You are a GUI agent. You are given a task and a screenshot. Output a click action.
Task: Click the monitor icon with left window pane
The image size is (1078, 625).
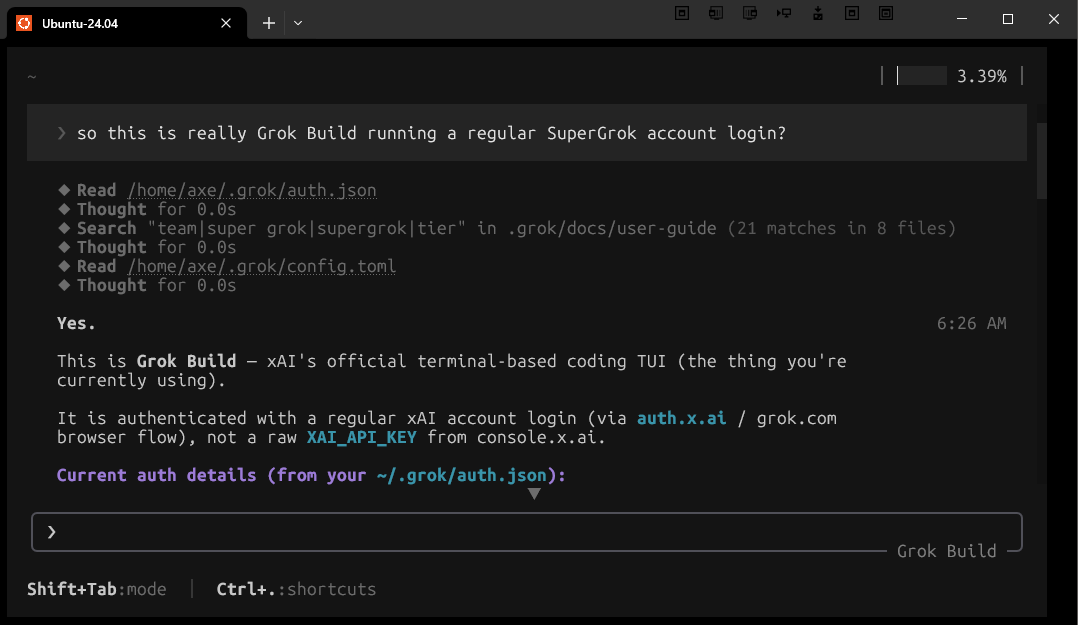[x=716, y=13]
